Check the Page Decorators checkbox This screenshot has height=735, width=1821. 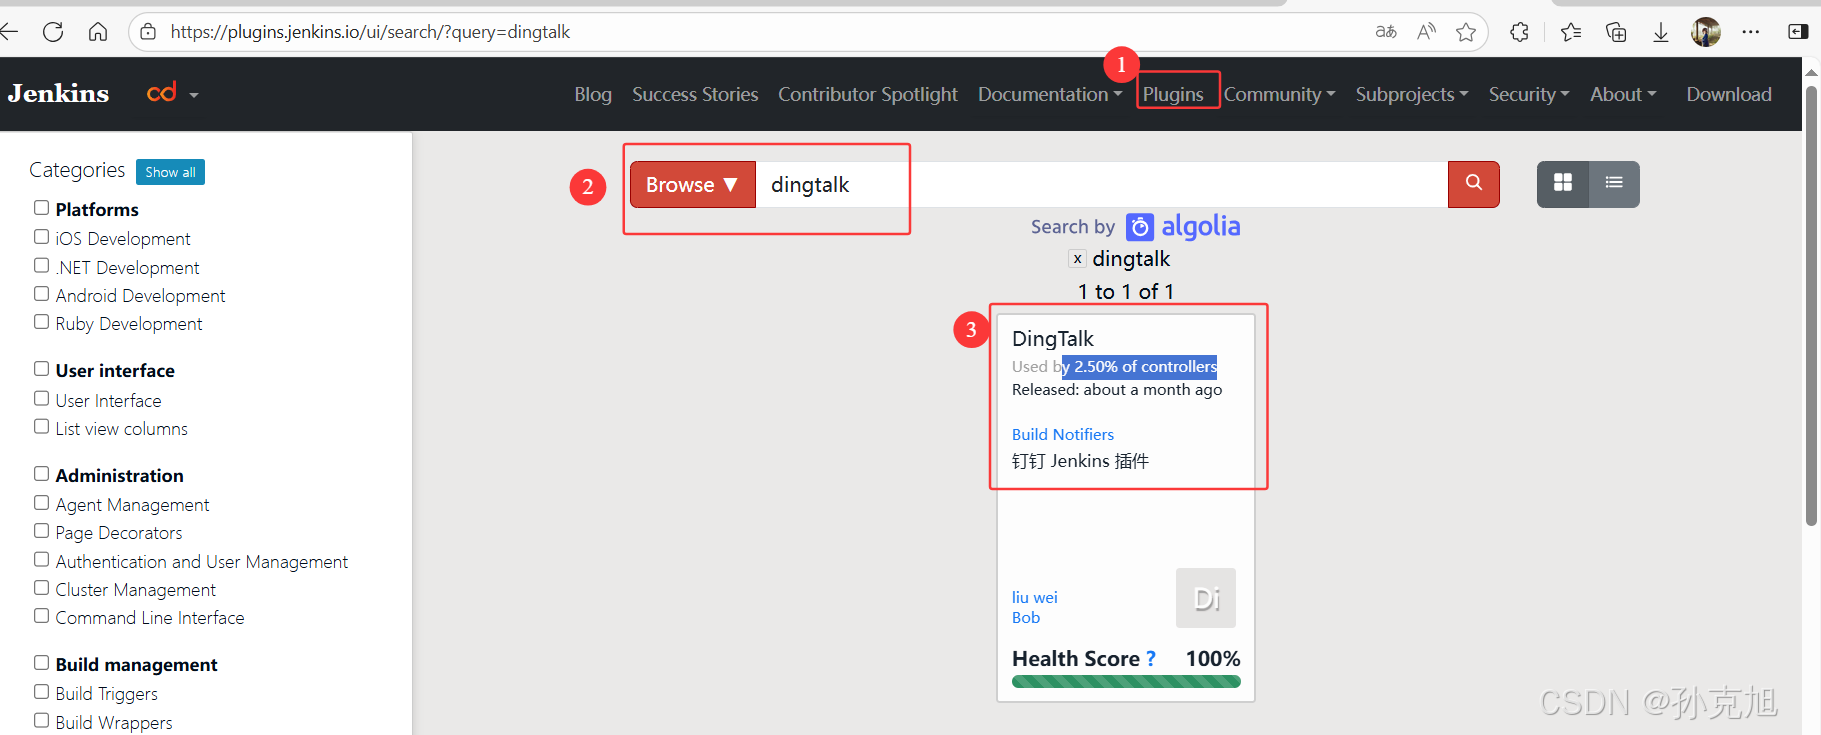pyautogui.click(x=41, y=531)
